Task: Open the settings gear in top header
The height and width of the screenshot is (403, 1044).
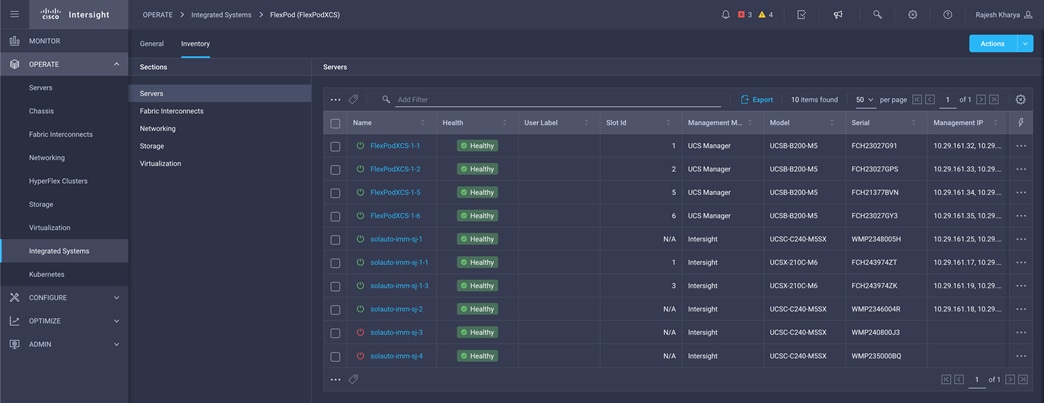Action: pos(913,15)
